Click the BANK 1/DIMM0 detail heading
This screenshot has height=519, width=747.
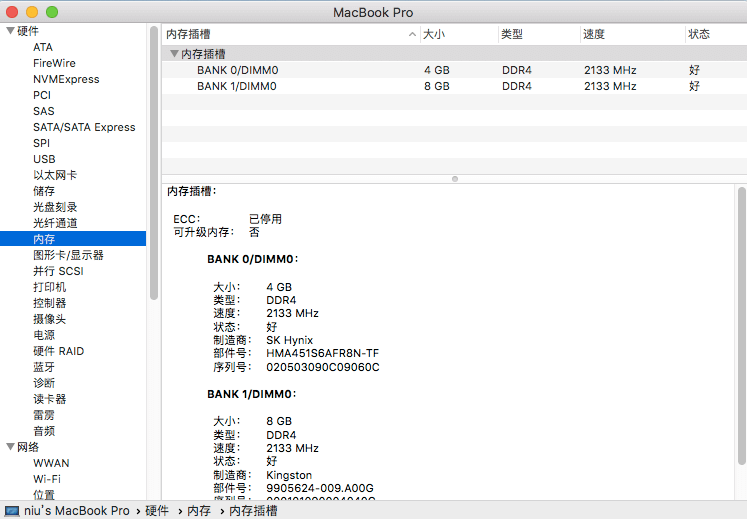pos(252,394)
